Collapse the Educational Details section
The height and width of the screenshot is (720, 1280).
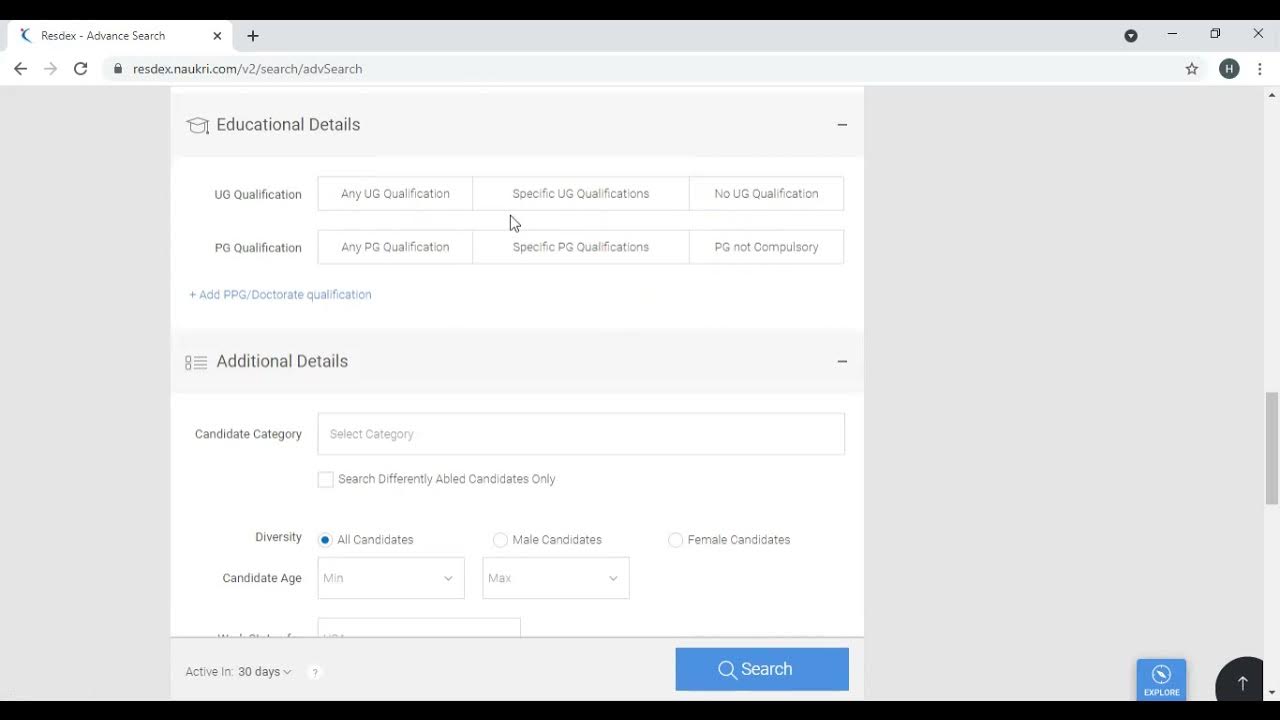842,125
